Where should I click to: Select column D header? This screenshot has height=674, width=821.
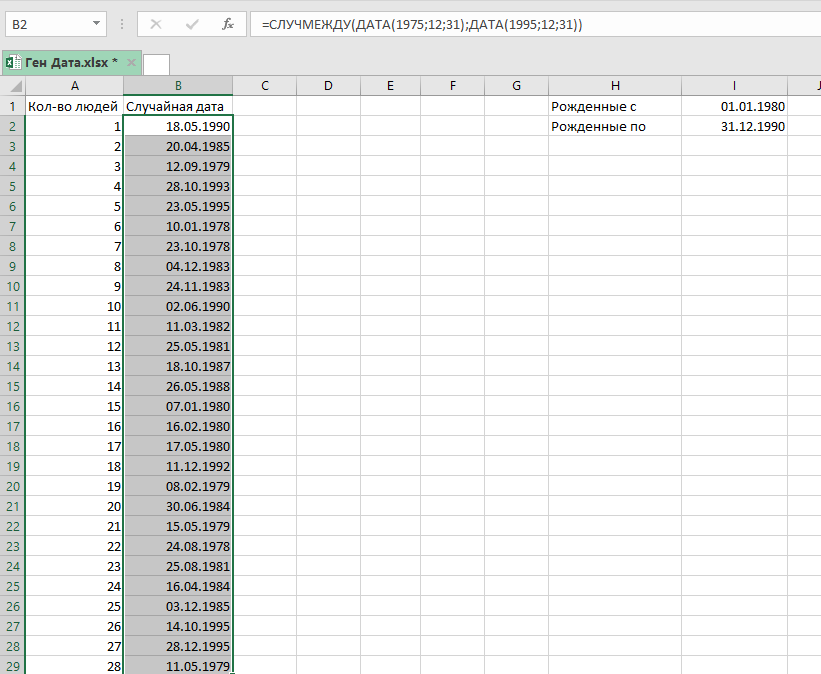tap(328, 86)
